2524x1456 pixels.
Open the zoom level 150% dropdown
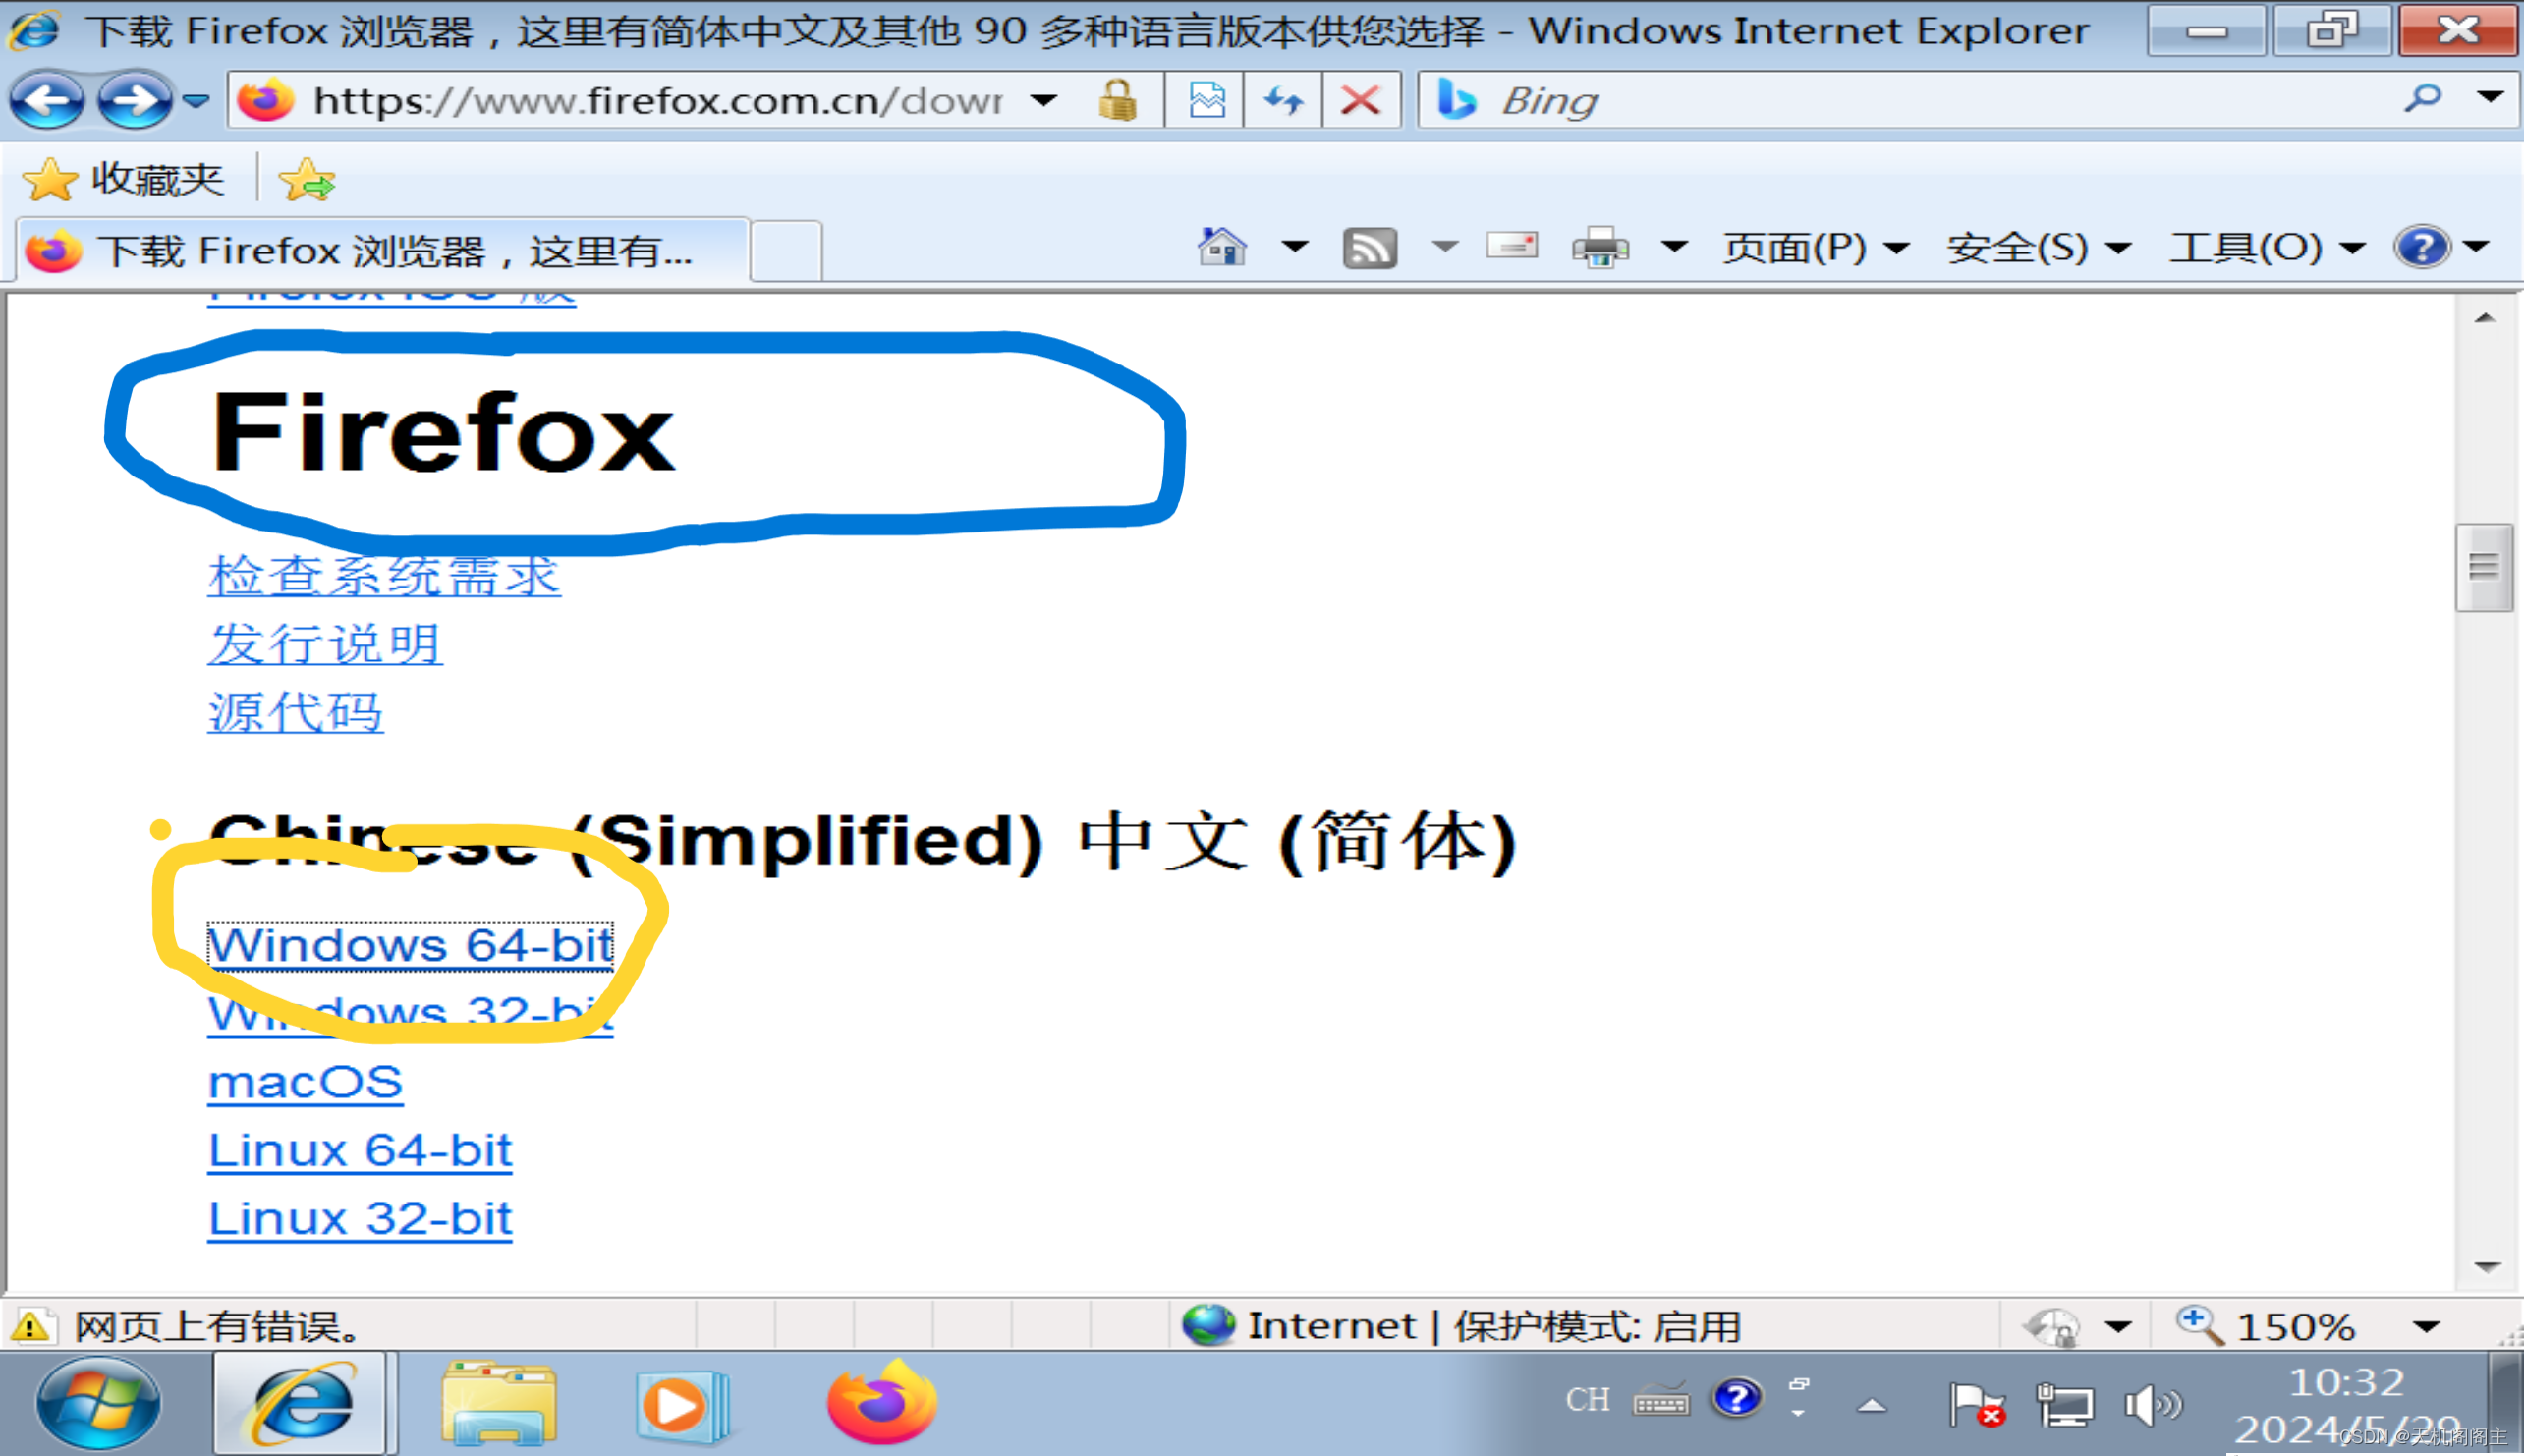(2426, 1327)
